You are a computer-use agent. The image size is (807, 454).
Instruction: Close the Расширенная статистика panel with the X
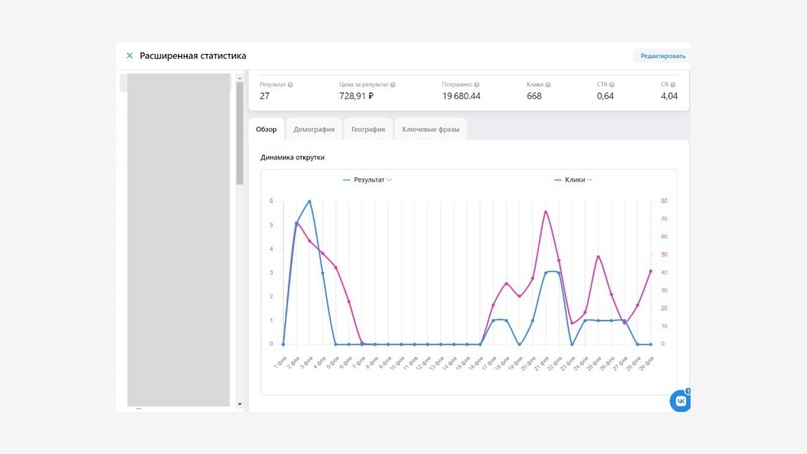(129, 56)
